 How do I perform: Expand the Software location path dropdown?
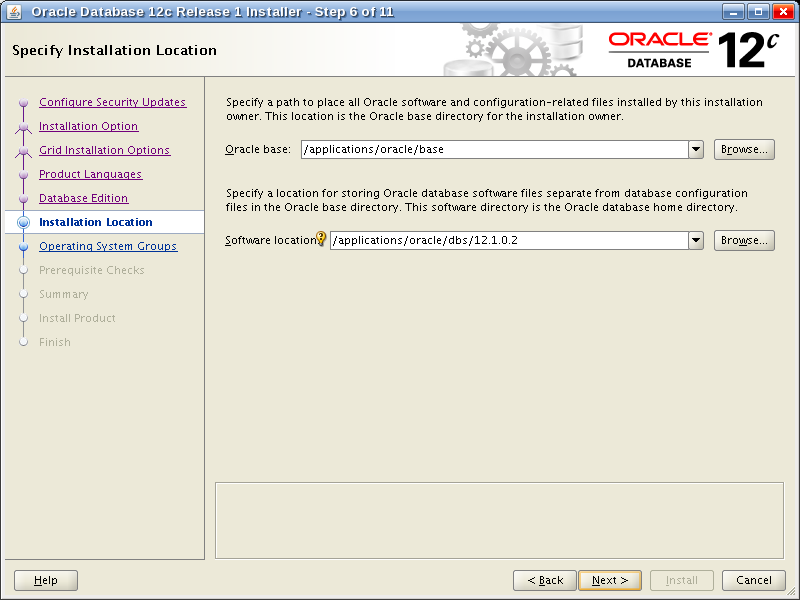(x=696, y=241)
